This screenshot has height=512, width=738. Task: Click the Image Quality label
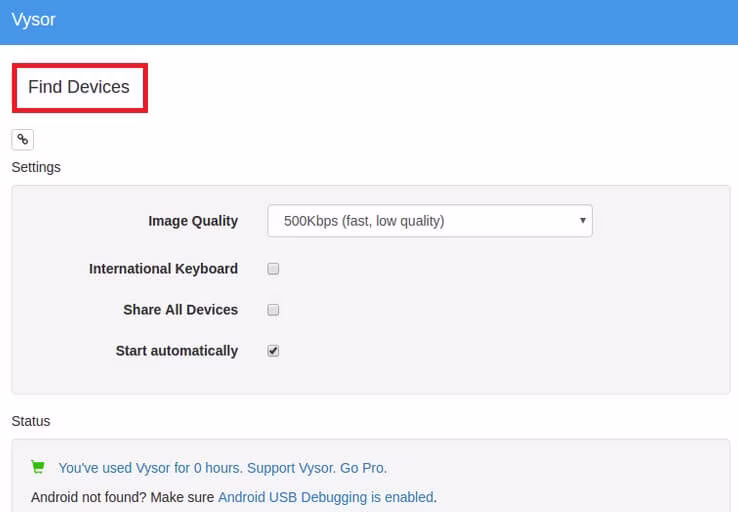(x=193, y=221)
